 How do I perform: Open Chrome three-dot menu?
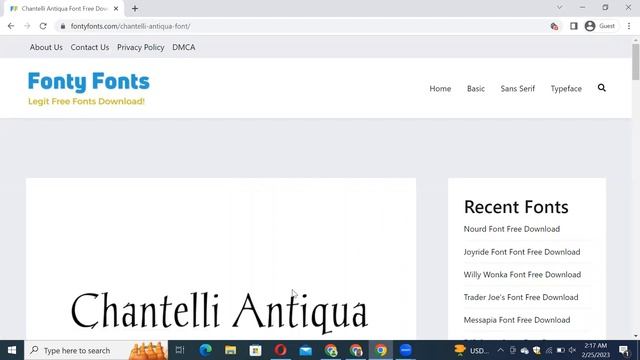tap(629, 26)
